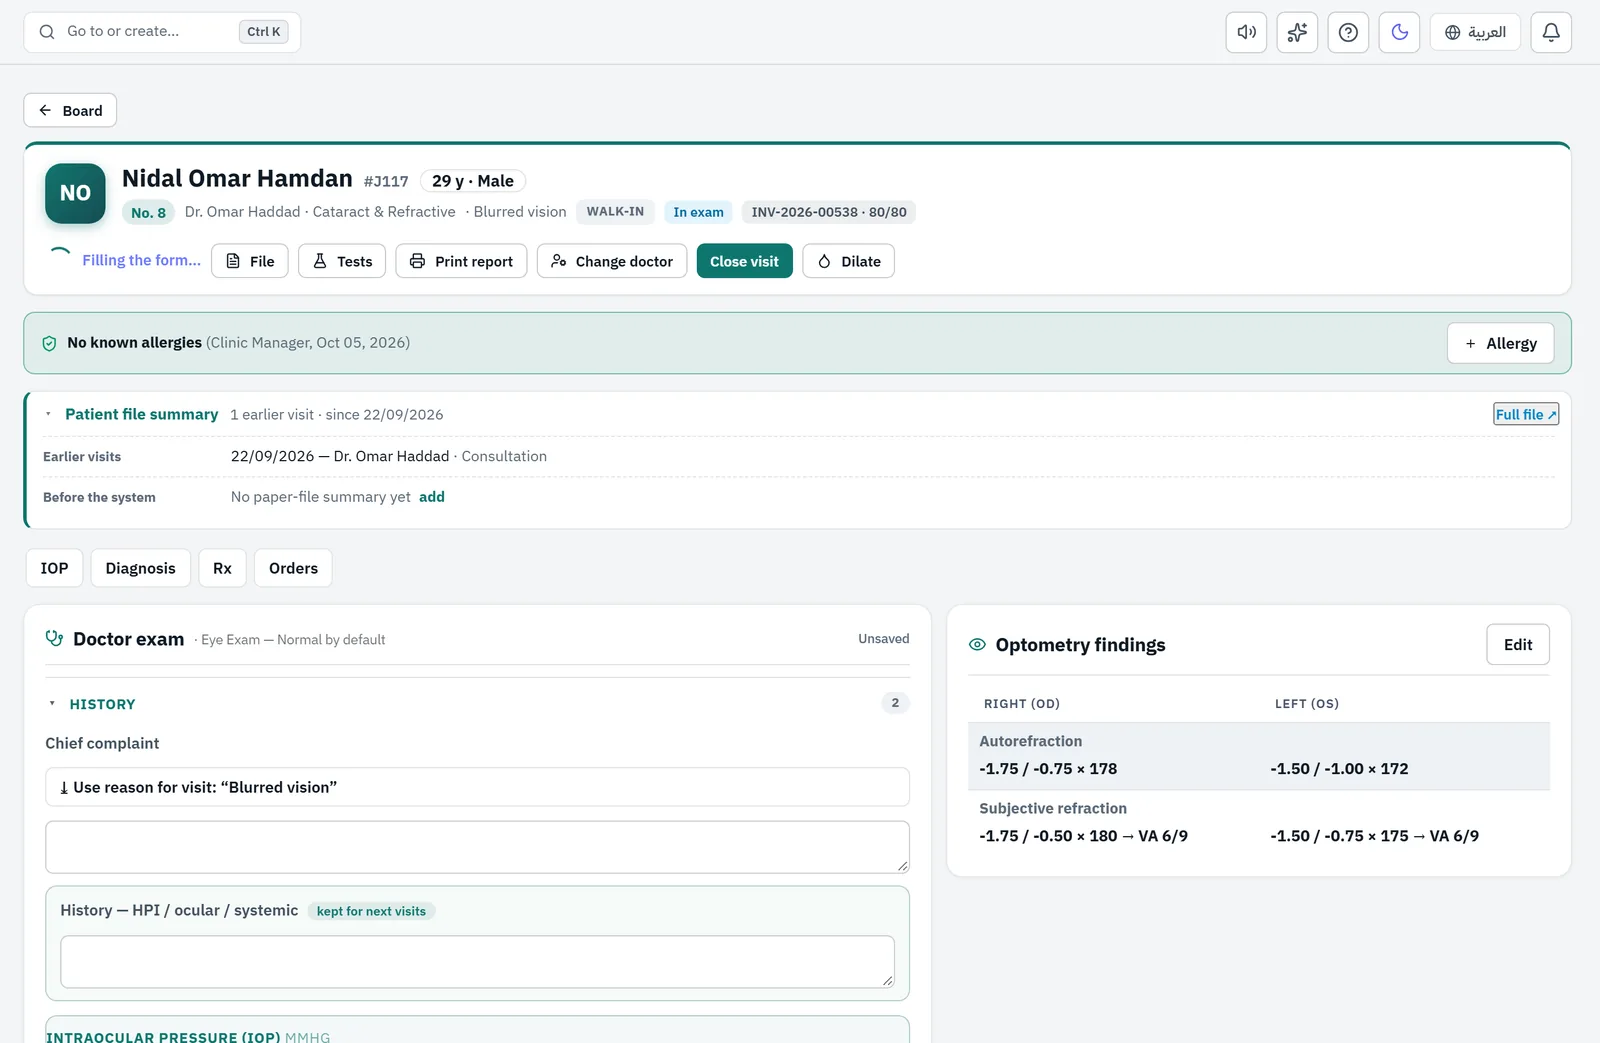
Task: Jump to the Diagnosis tab
Action: coord(140,568)
